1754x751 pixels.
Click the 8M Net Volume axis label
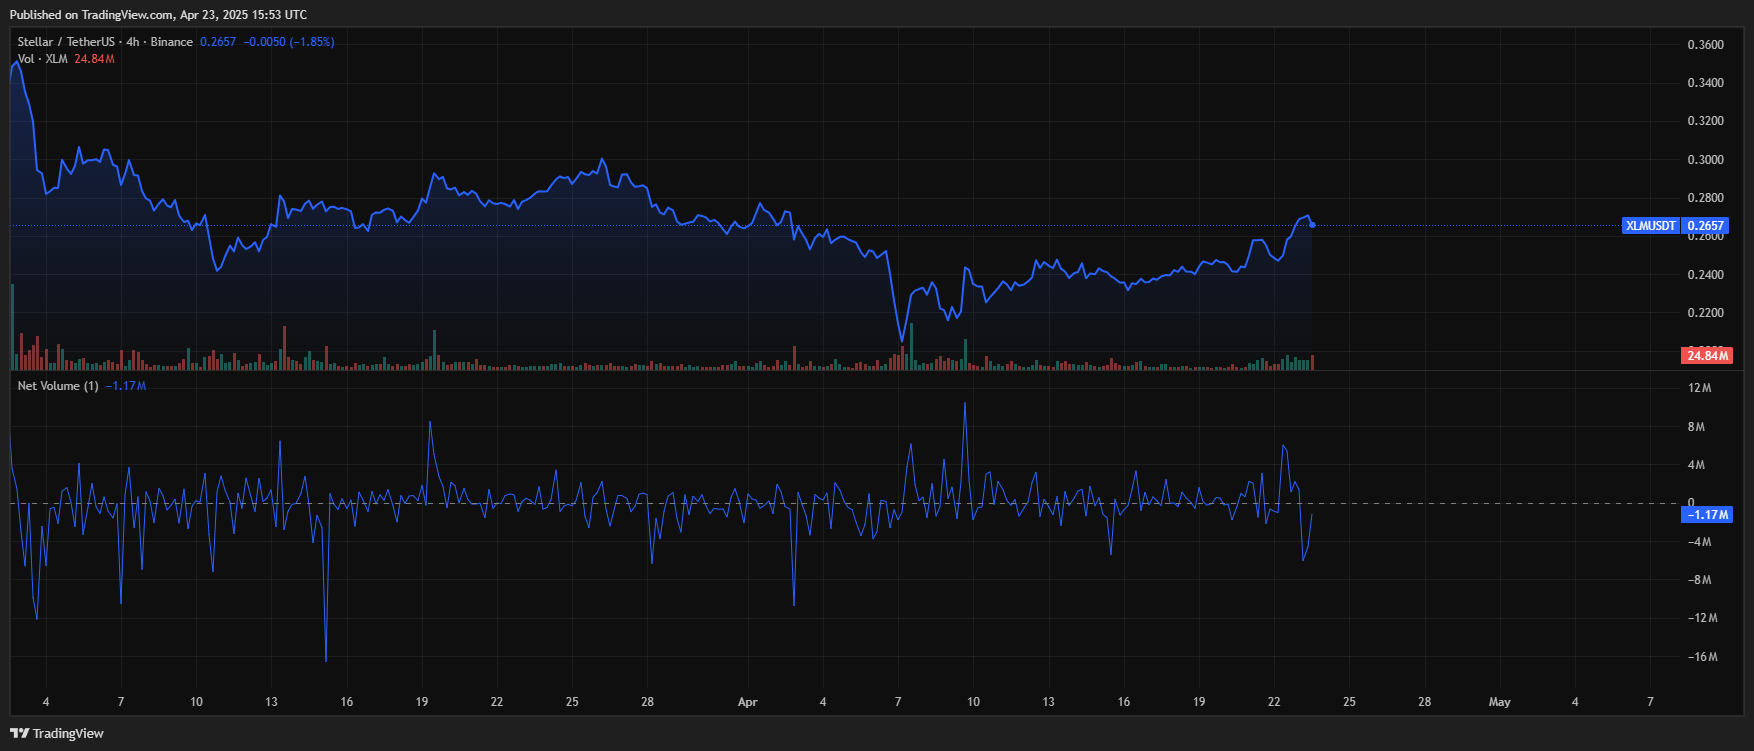coord(1697,427)
